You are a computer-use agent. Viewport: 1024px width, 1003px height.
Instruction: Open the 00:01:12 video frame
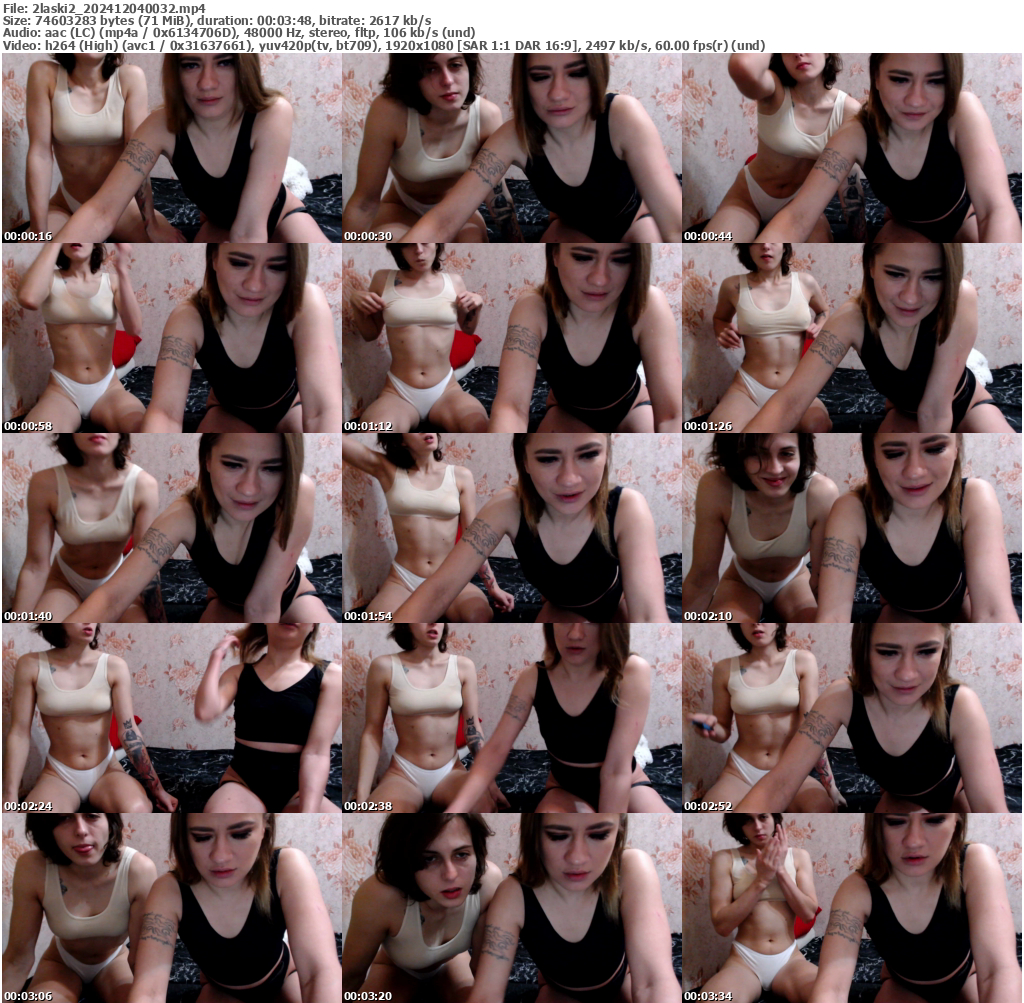point(511,336)
